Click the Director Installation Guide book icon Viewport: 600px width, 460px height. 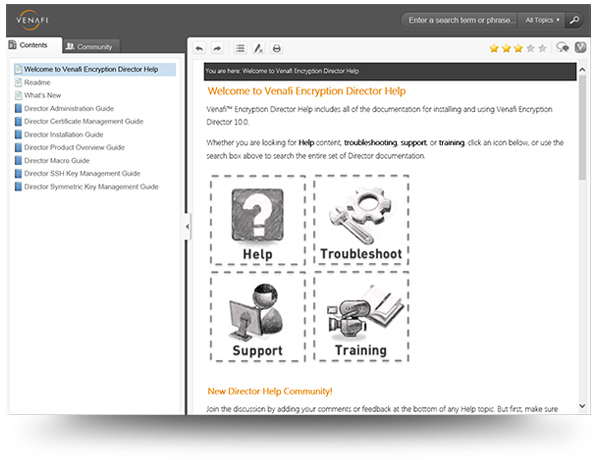[x=18, y=134]
